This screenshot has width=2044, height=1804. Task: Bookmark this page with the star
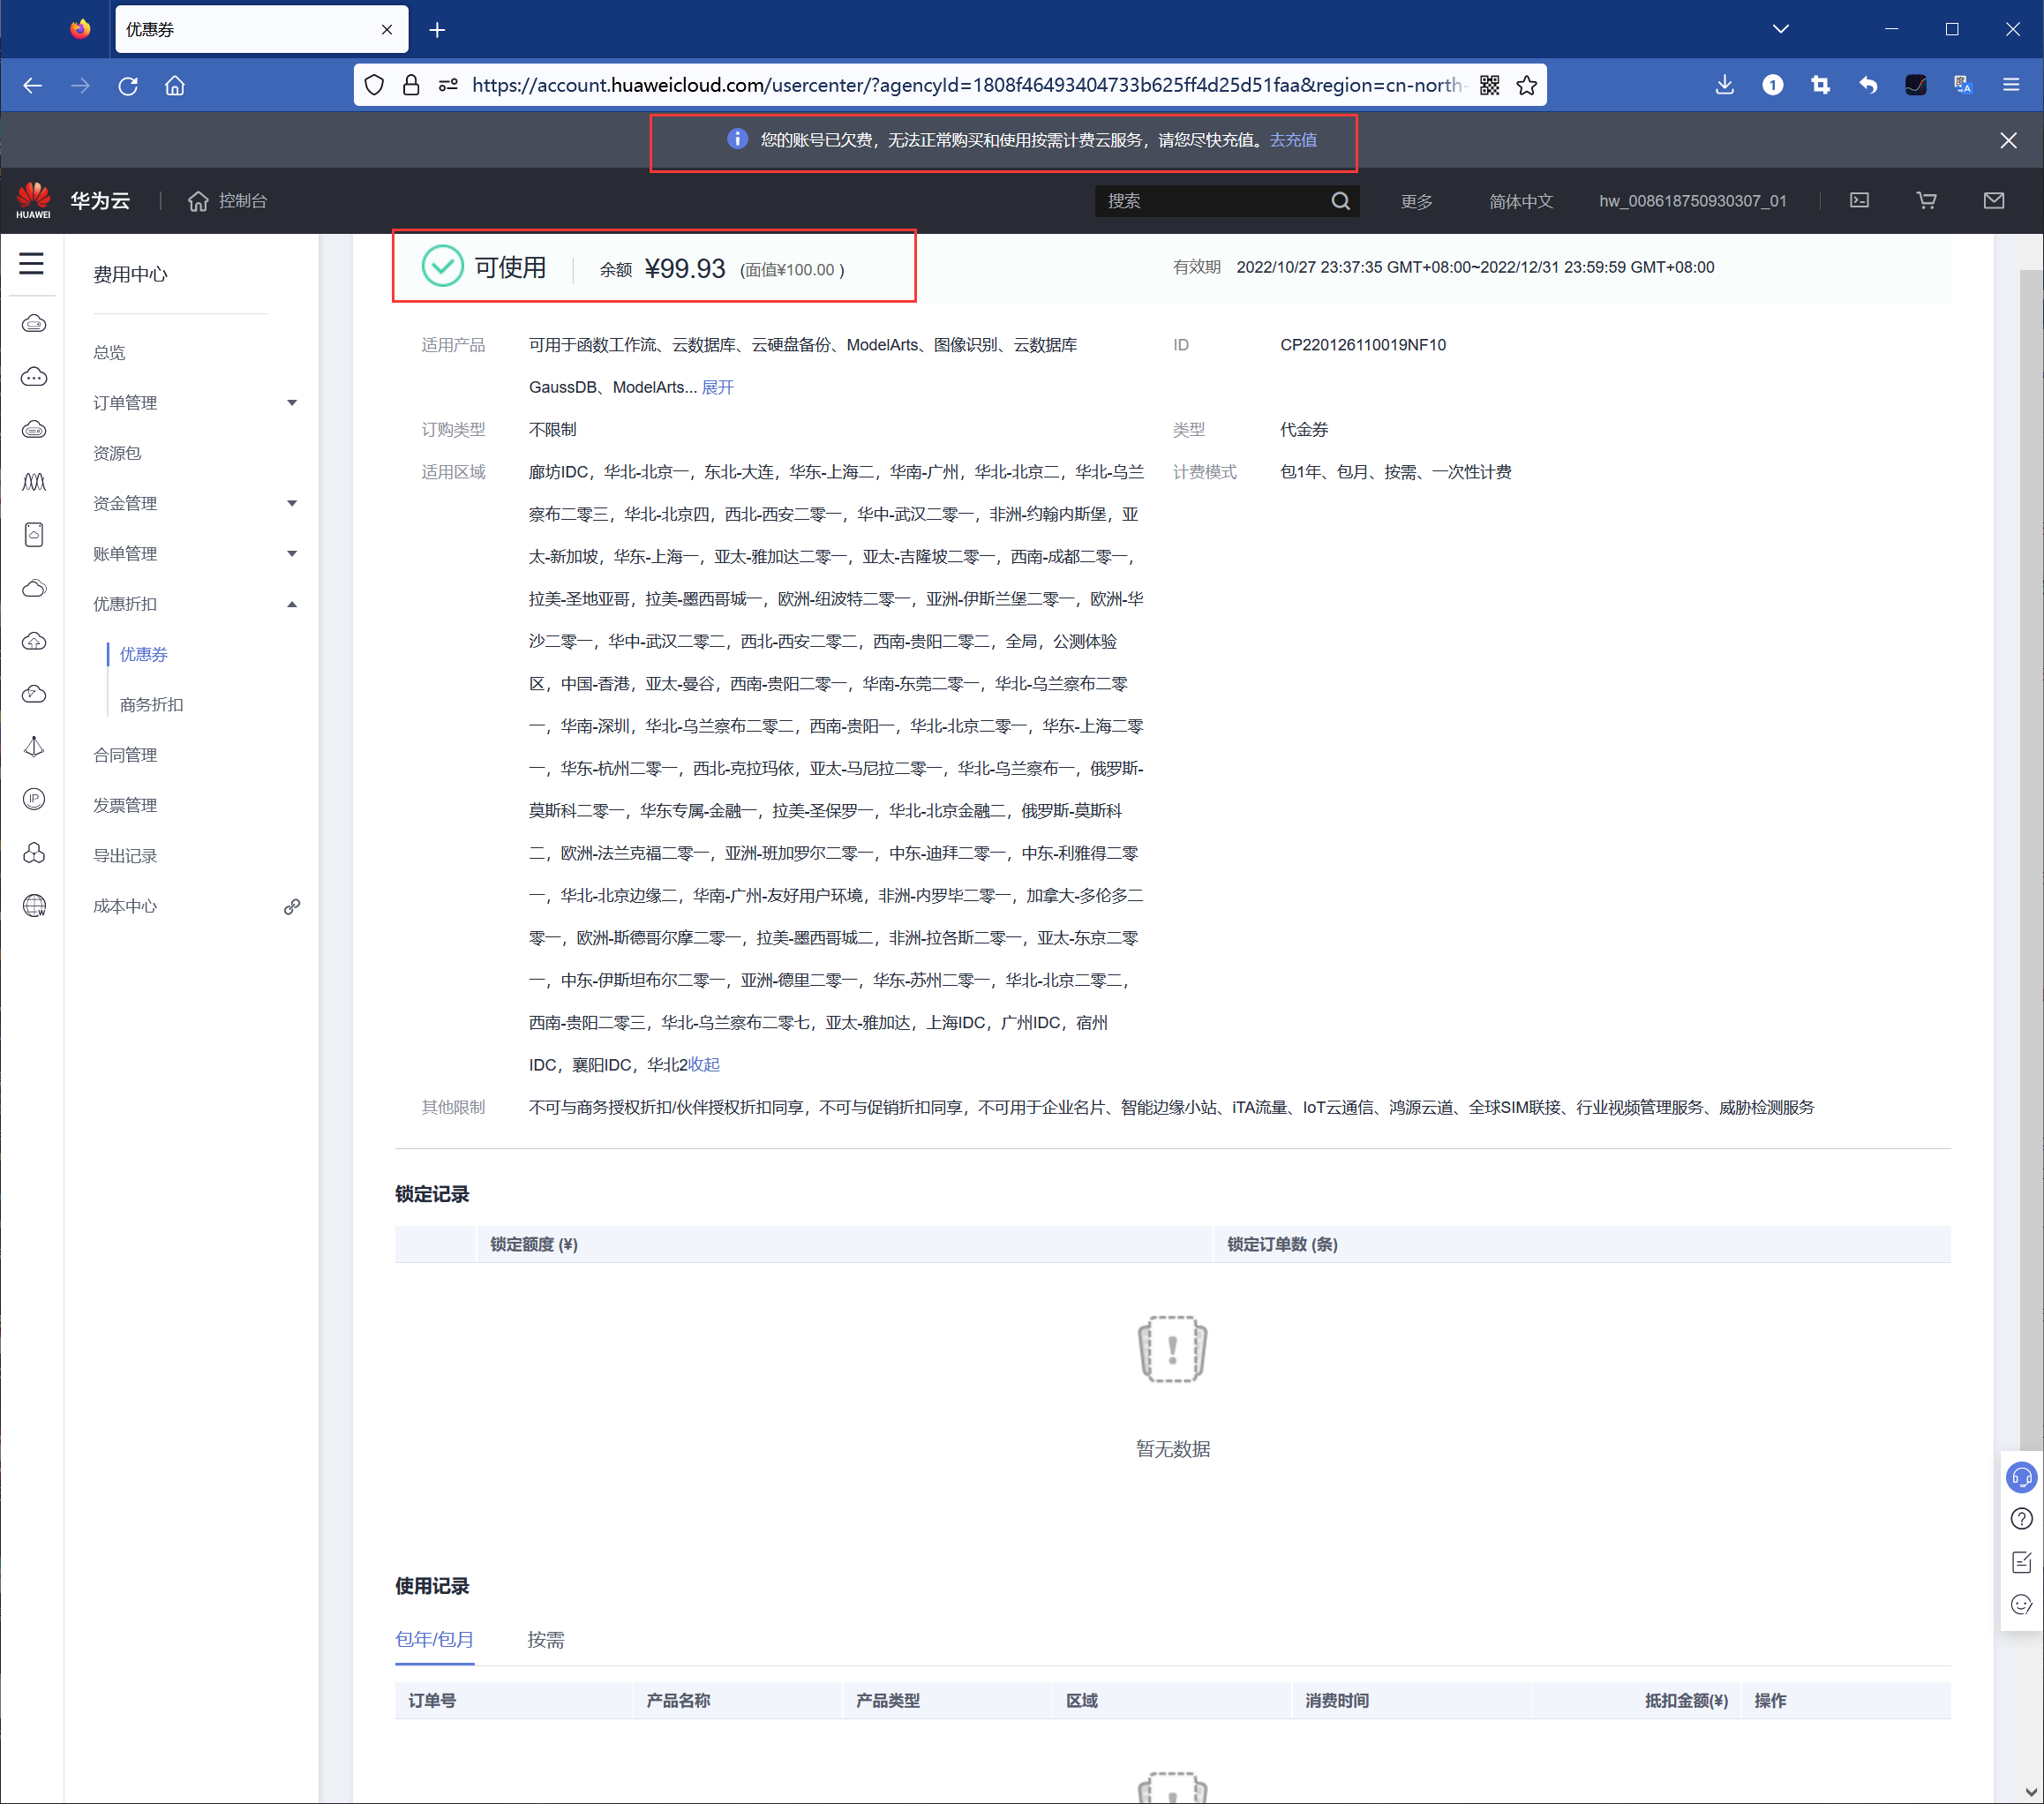pyautogui.click(x=1526, y=86)
